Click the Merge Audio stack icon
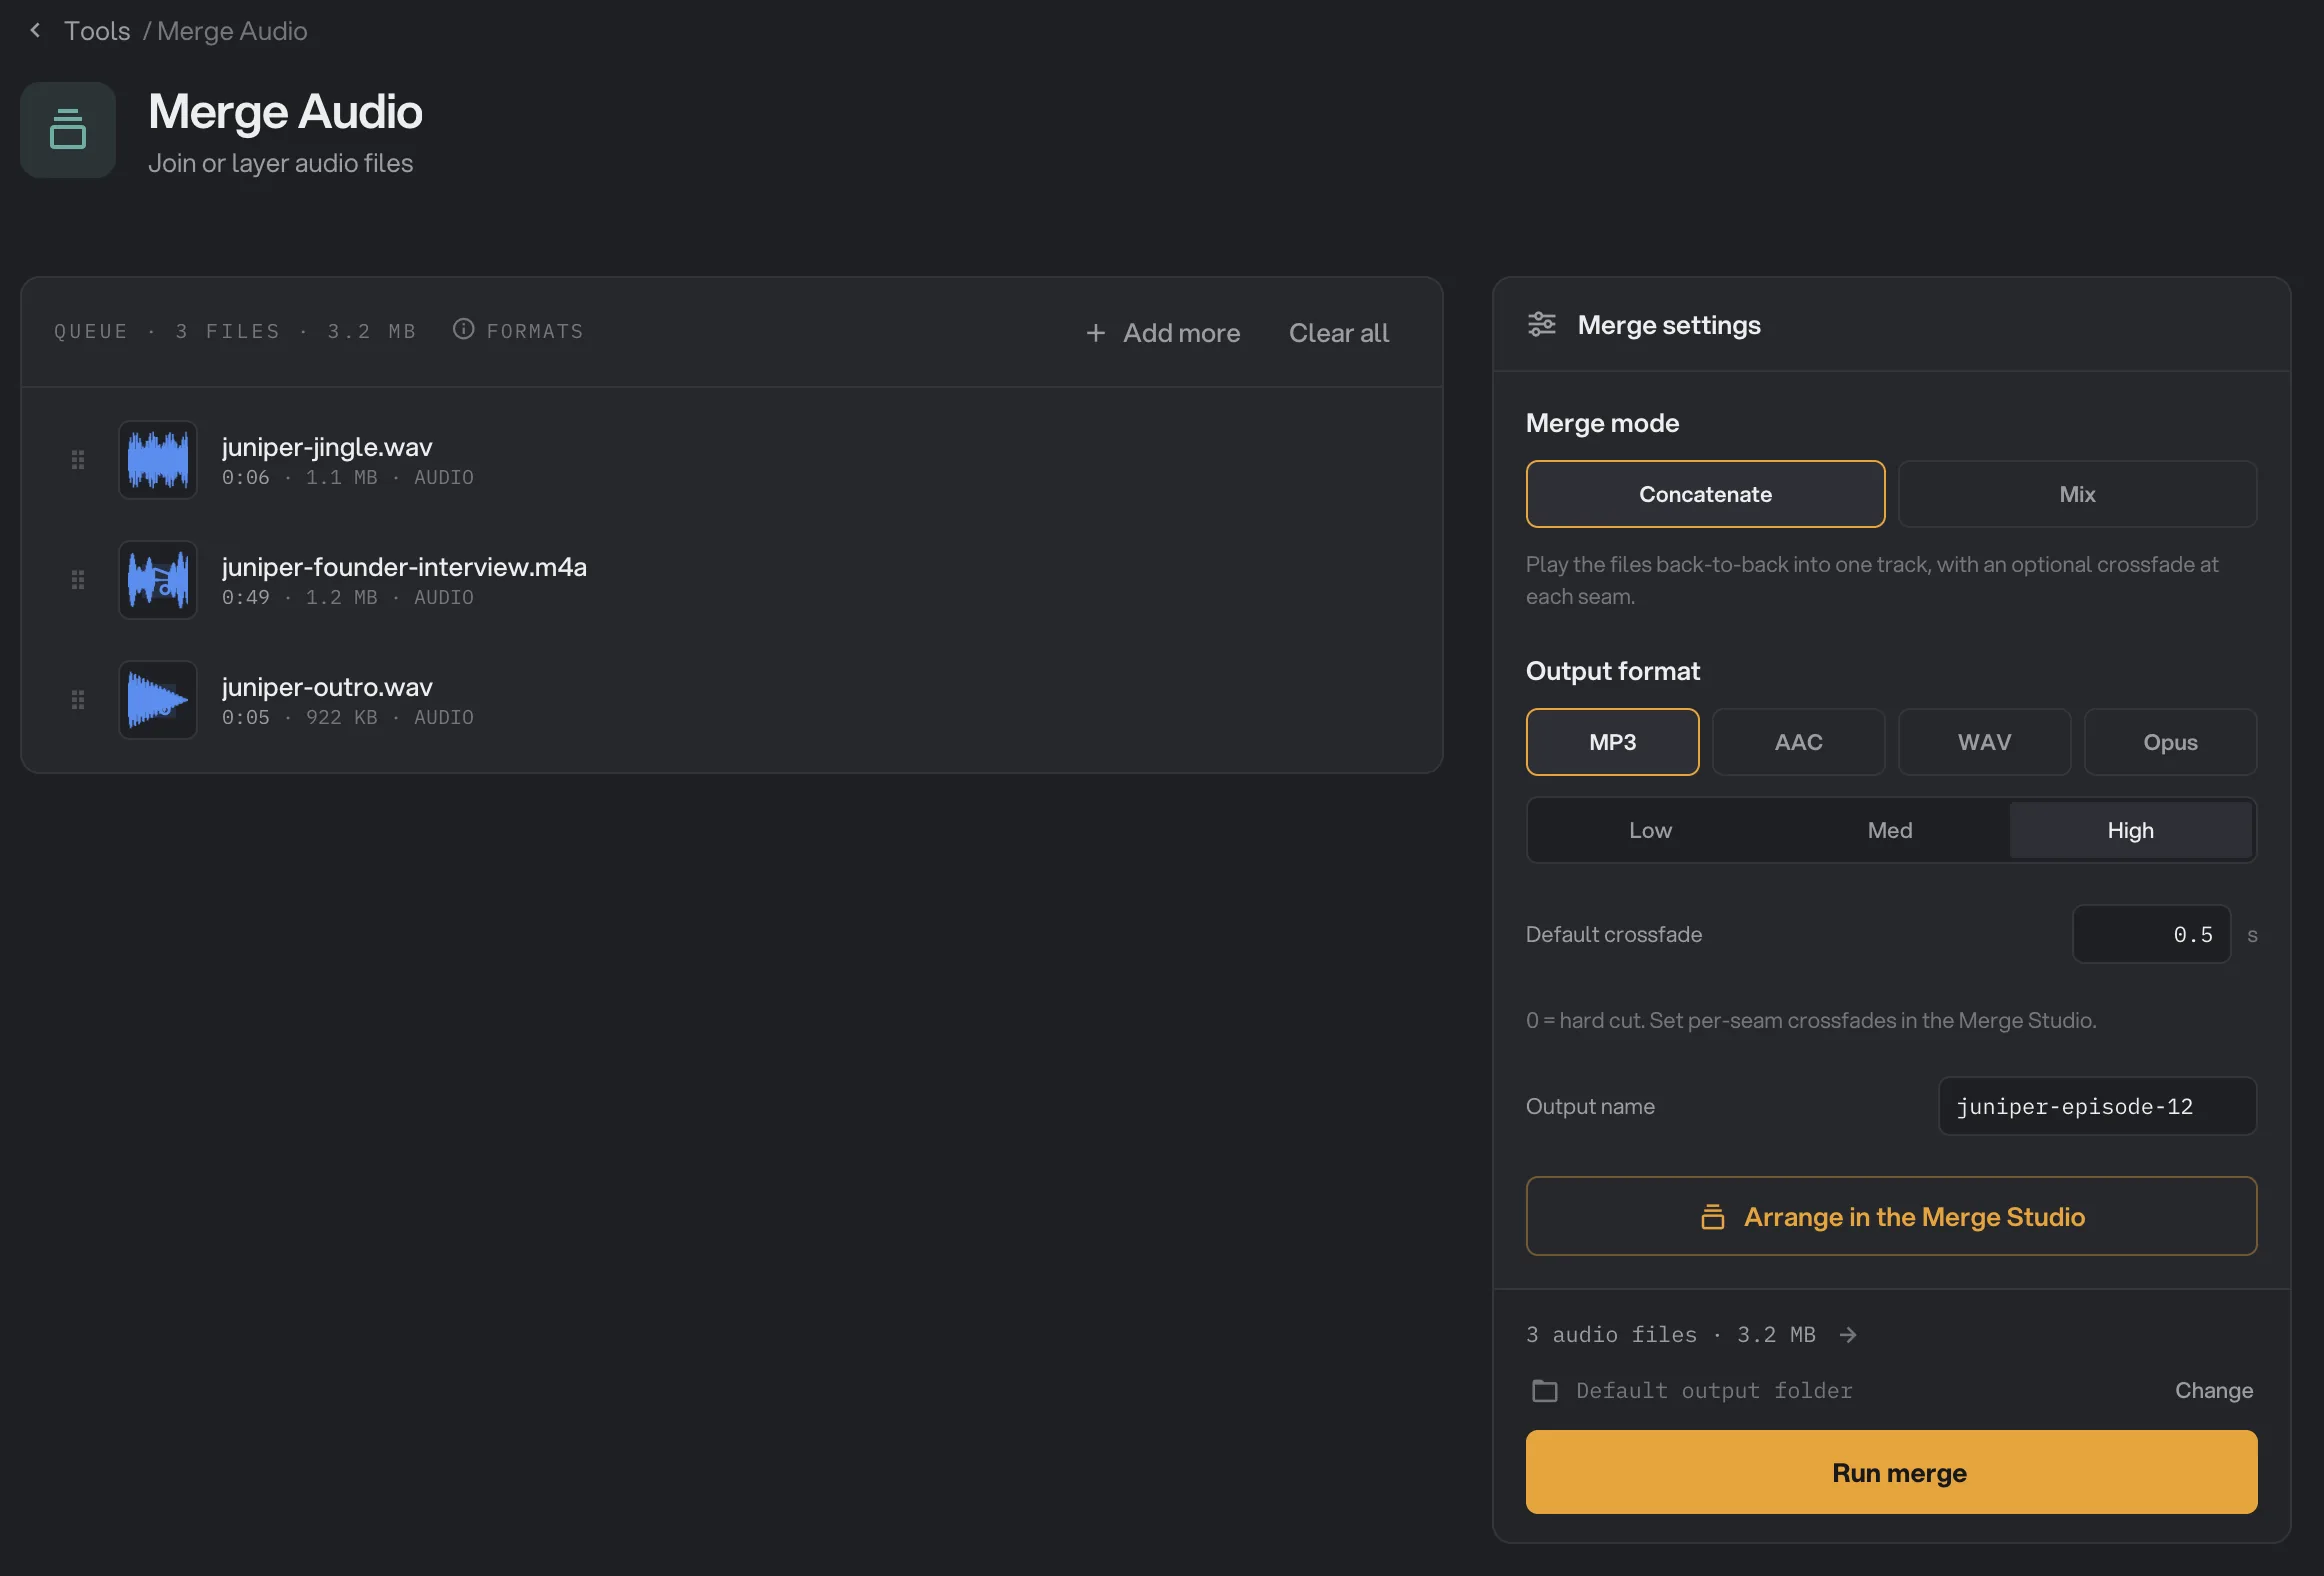Image resolution: width=2324 pixels, height=1576 pixels. tap(68, 130)
